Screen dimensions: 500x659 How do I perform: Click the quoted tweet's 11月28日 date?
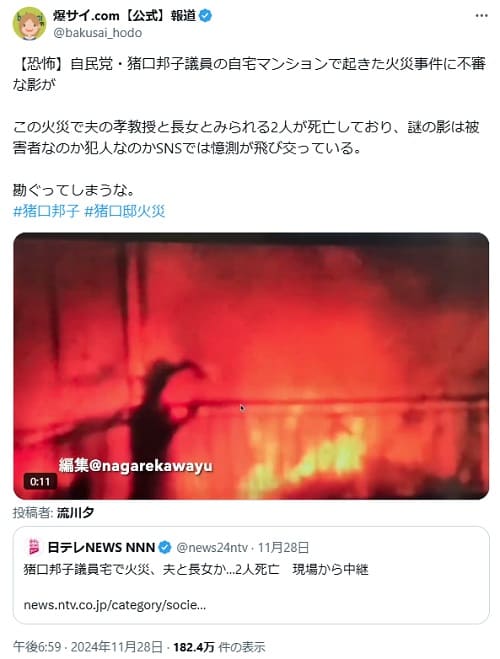click(284, 547)
